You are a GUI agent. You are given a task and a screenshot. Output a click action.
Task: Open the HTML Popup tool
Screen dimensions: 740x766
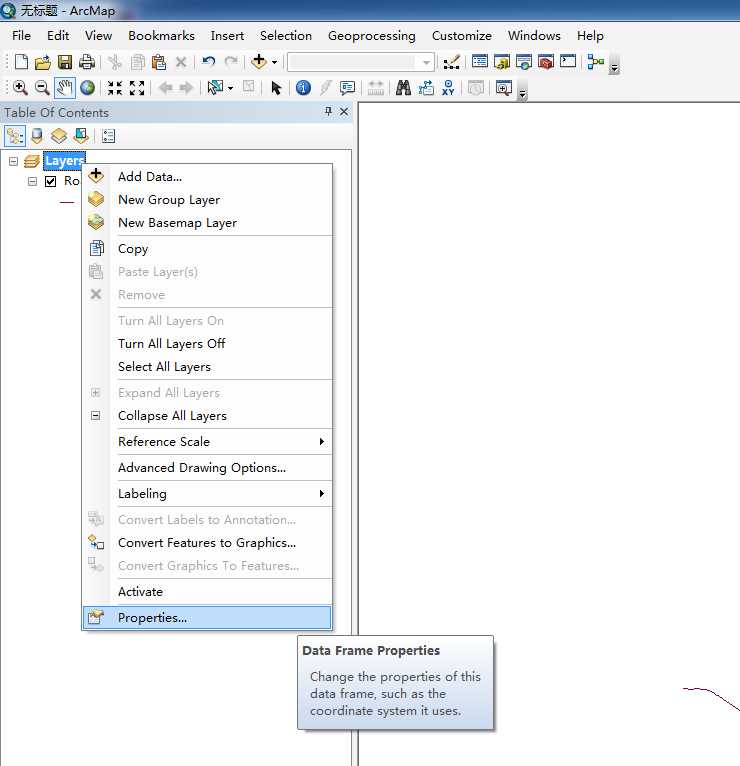(347, 88)
